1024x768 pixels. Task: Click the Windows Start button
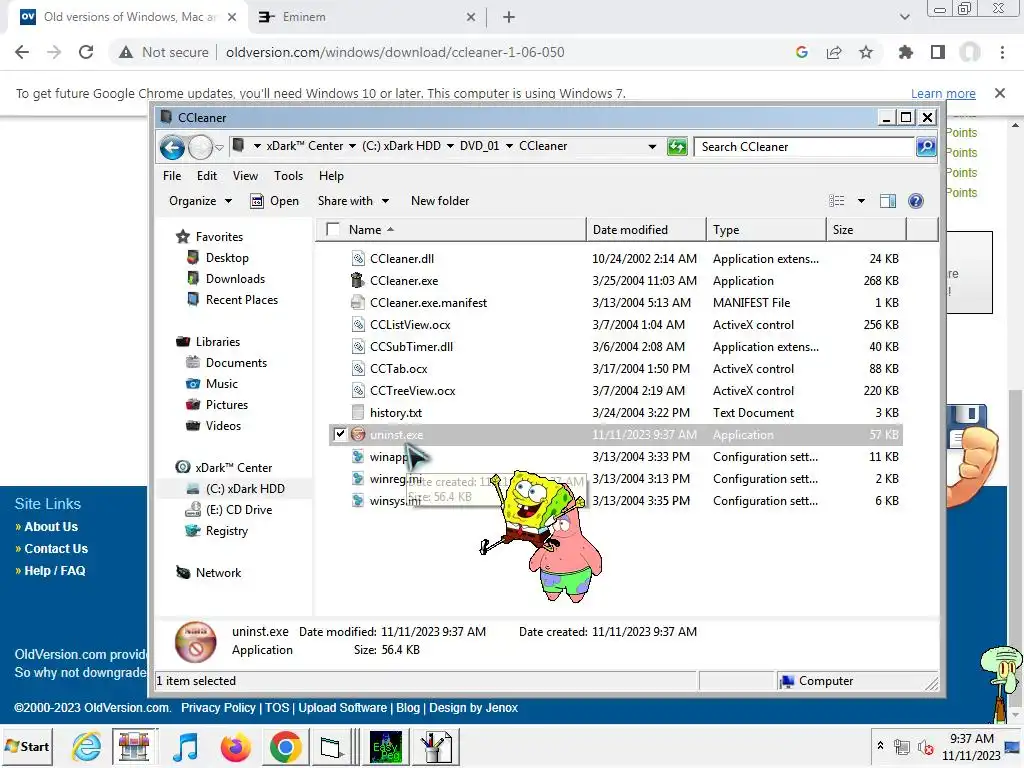(28, 746)
